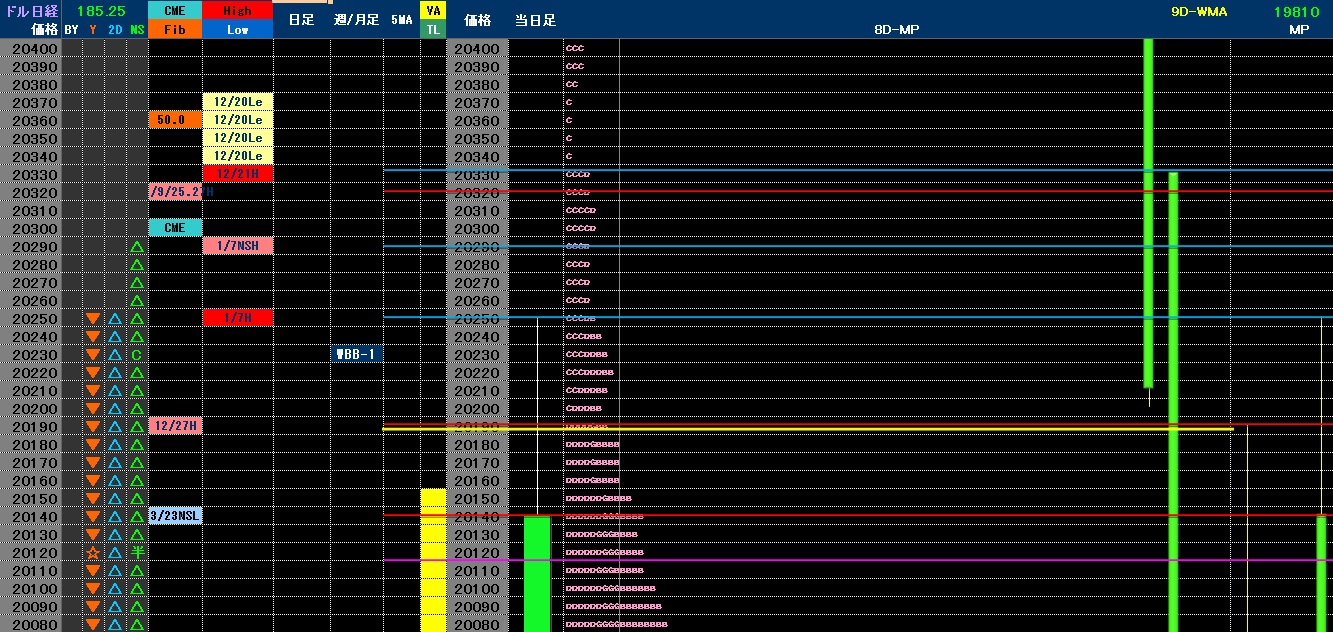This screenshot has height=632, width=1333.
Task: Click the green NS triangle in row 20190
Action: tap(137, 427)
